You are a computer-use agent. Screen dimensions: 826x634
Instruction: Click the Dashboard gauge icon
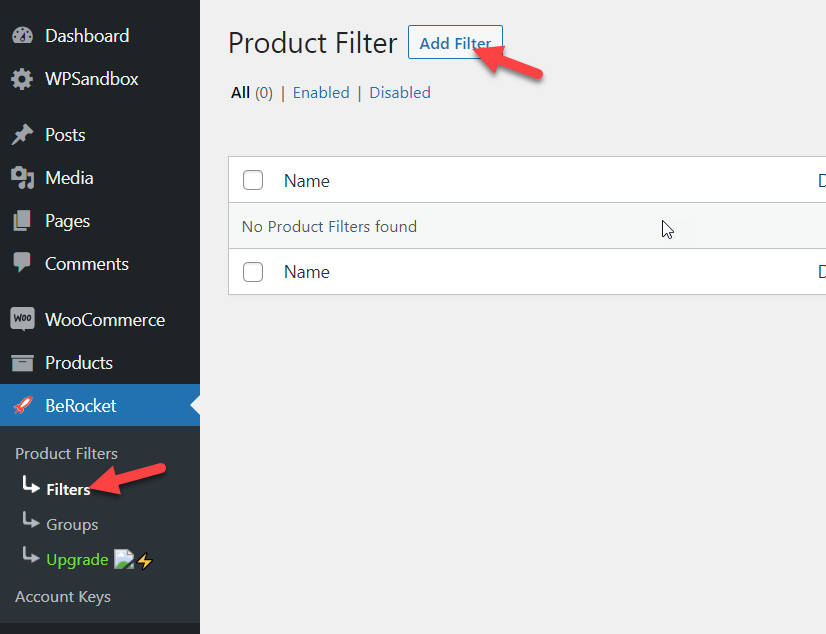pyautogui.click(x=22, y=35)
